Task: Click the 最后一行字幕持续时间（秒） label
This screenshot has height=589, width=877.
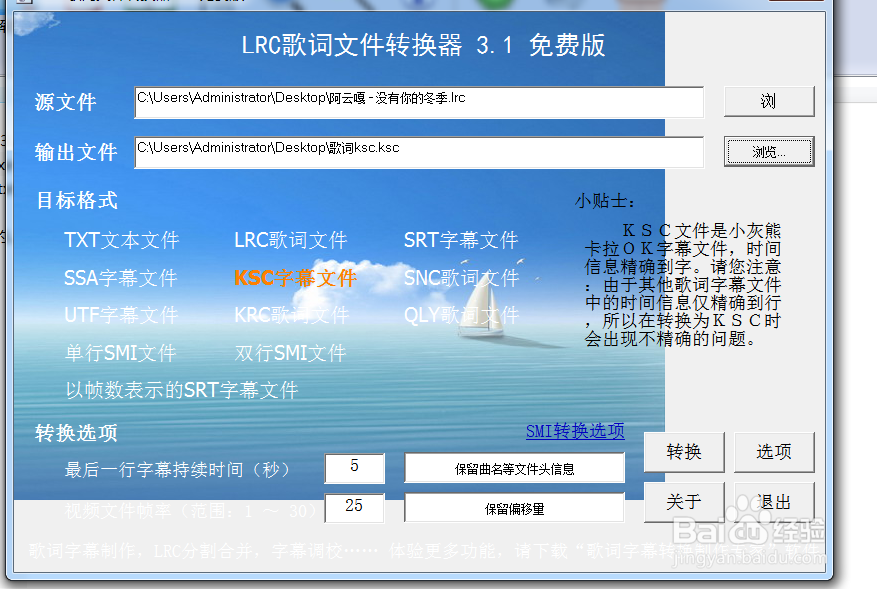Action: (x=177, y=469)
